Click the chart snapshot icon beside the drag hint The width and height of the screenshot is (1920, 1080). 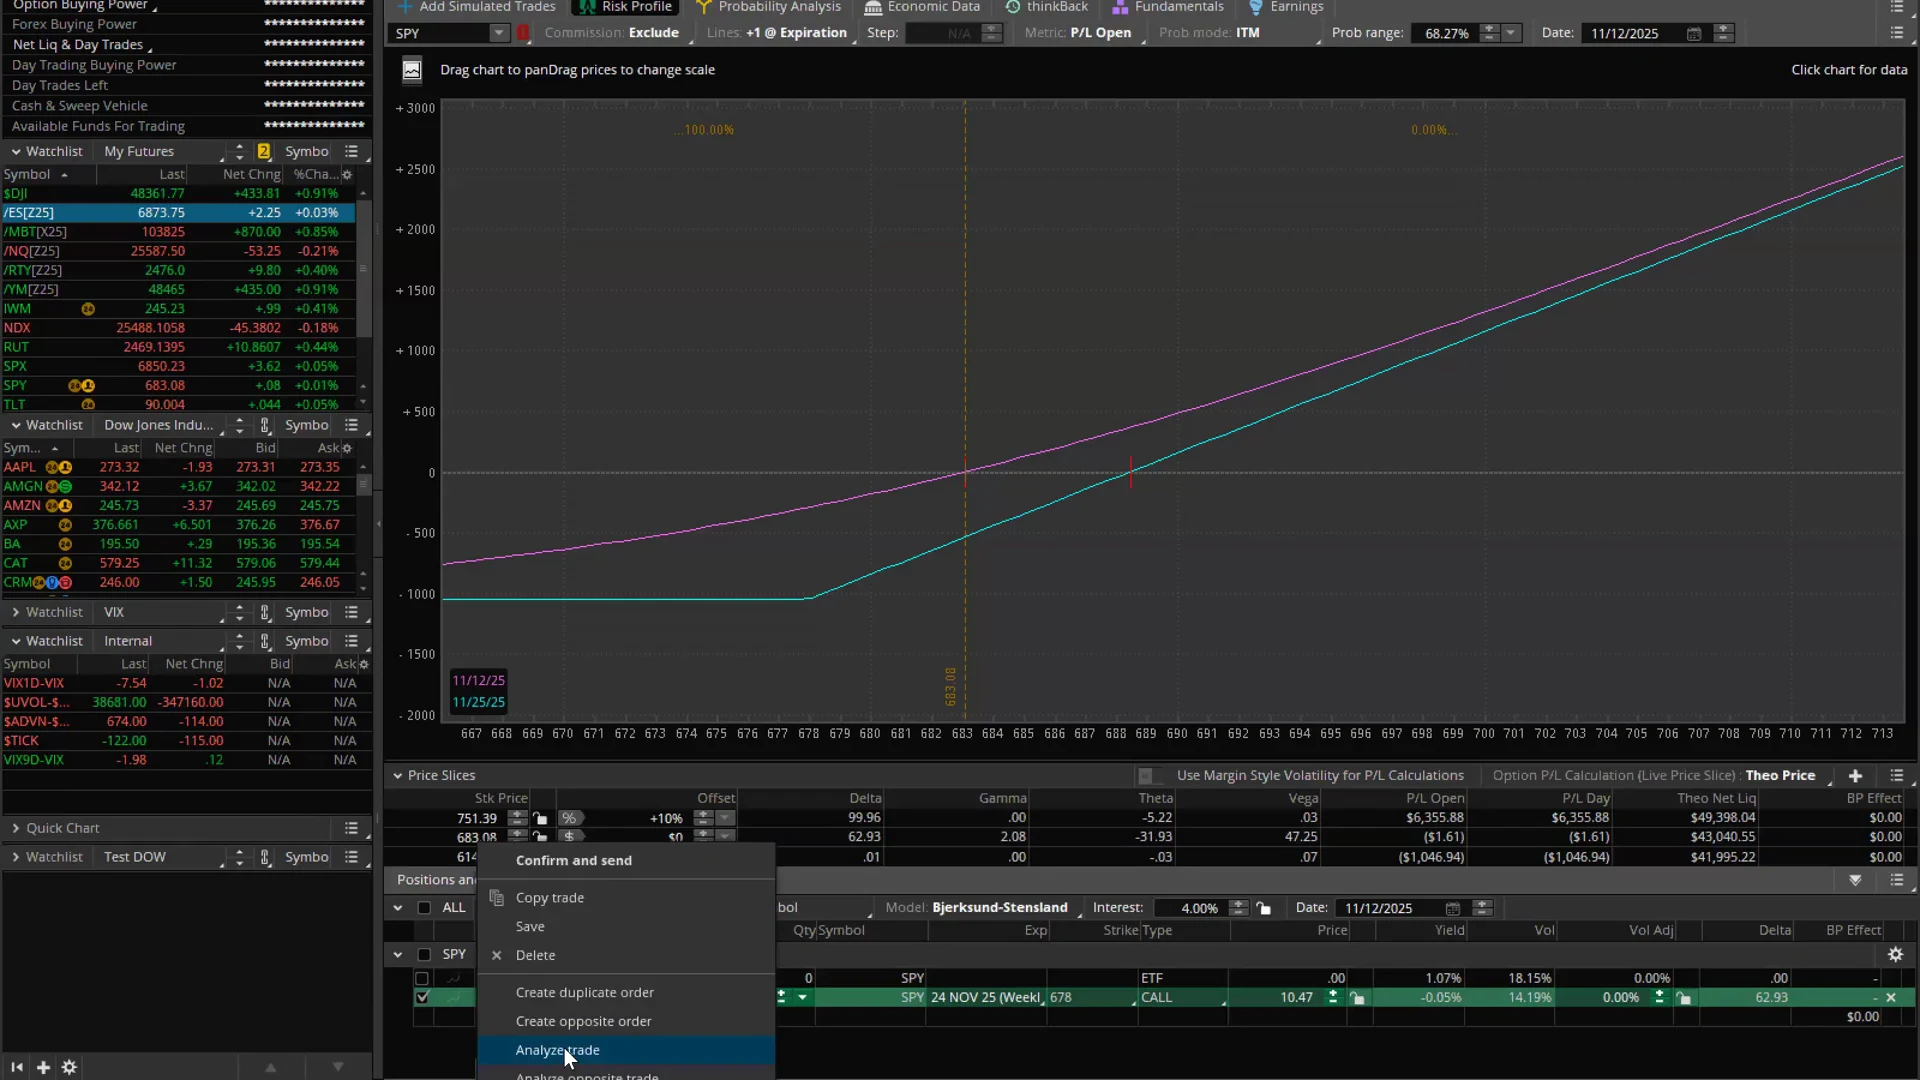(411, 70)
